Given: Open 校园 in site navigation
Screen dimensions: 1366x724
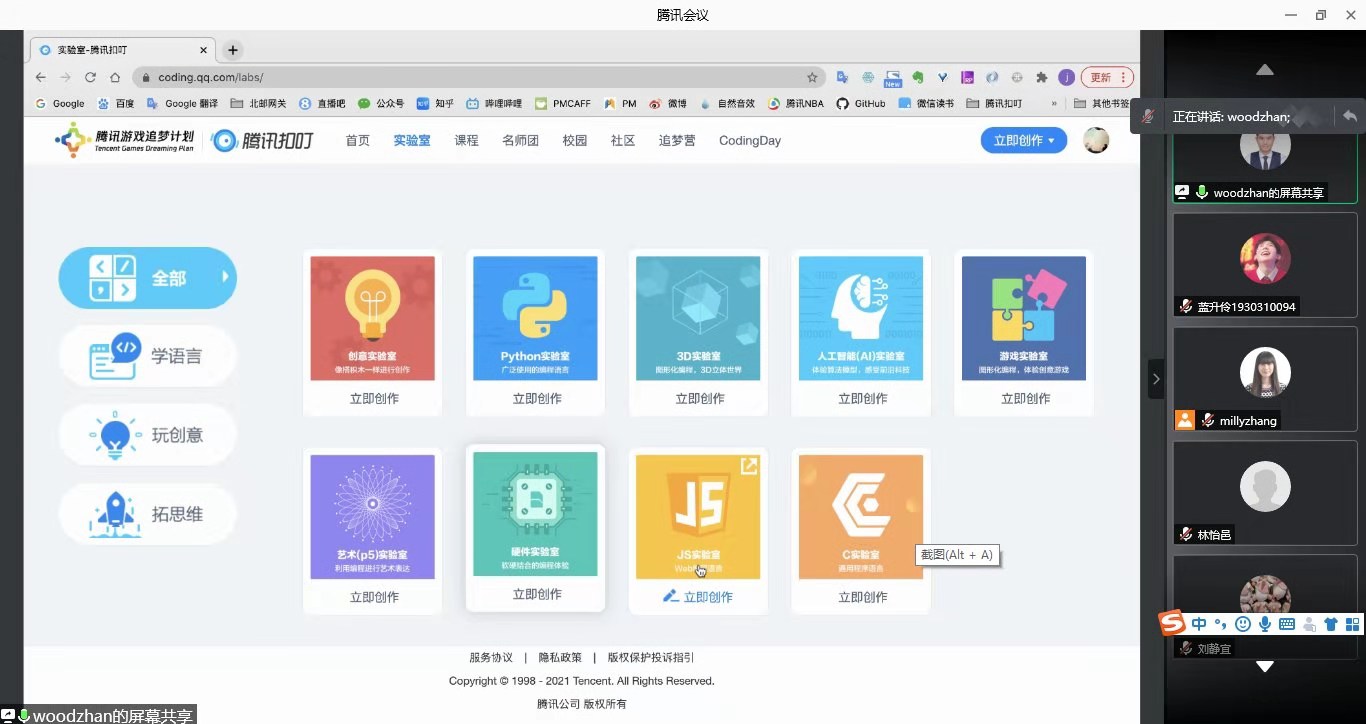Looking at the screenshot, I should coord(575,141).
